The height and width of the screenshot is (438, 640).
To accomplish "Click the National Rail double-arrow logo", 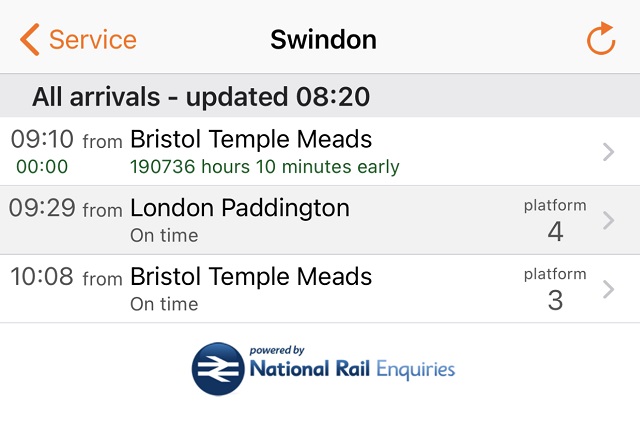I will 218,369.
